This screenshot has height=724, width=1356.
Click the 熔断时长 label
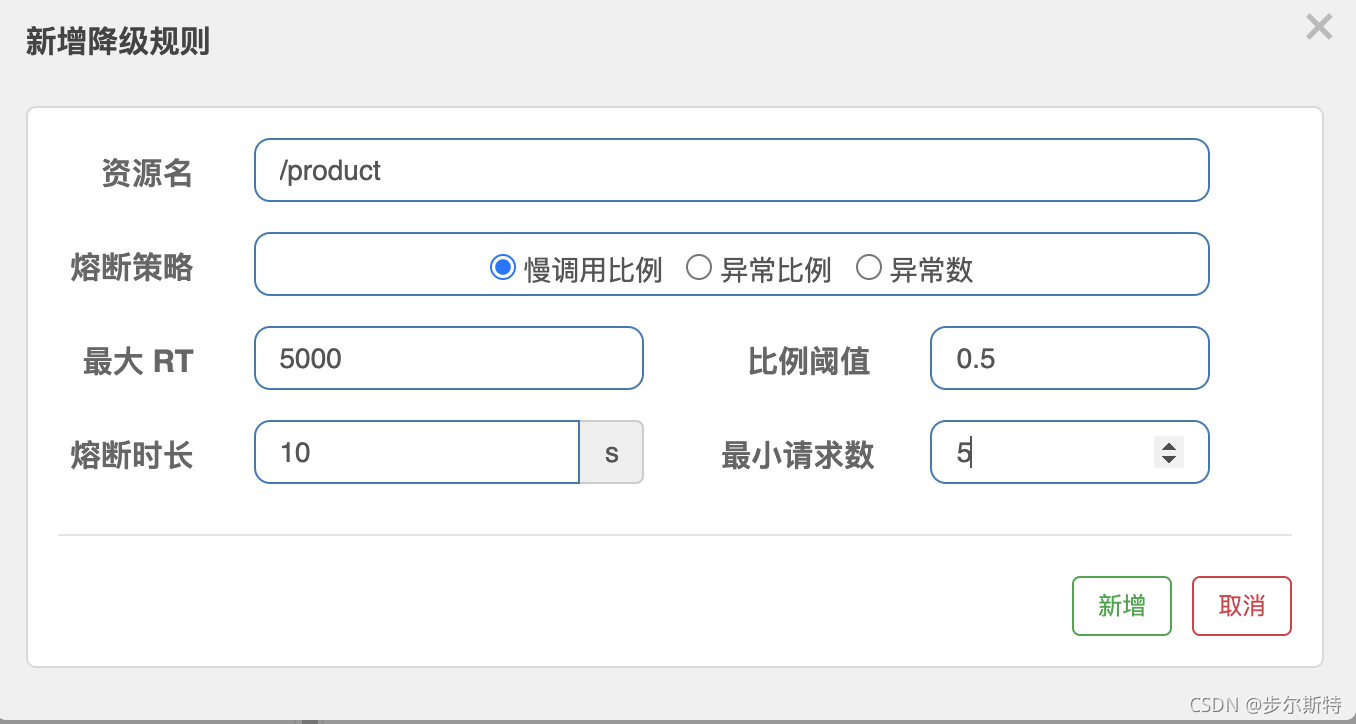tap(132, 455)
